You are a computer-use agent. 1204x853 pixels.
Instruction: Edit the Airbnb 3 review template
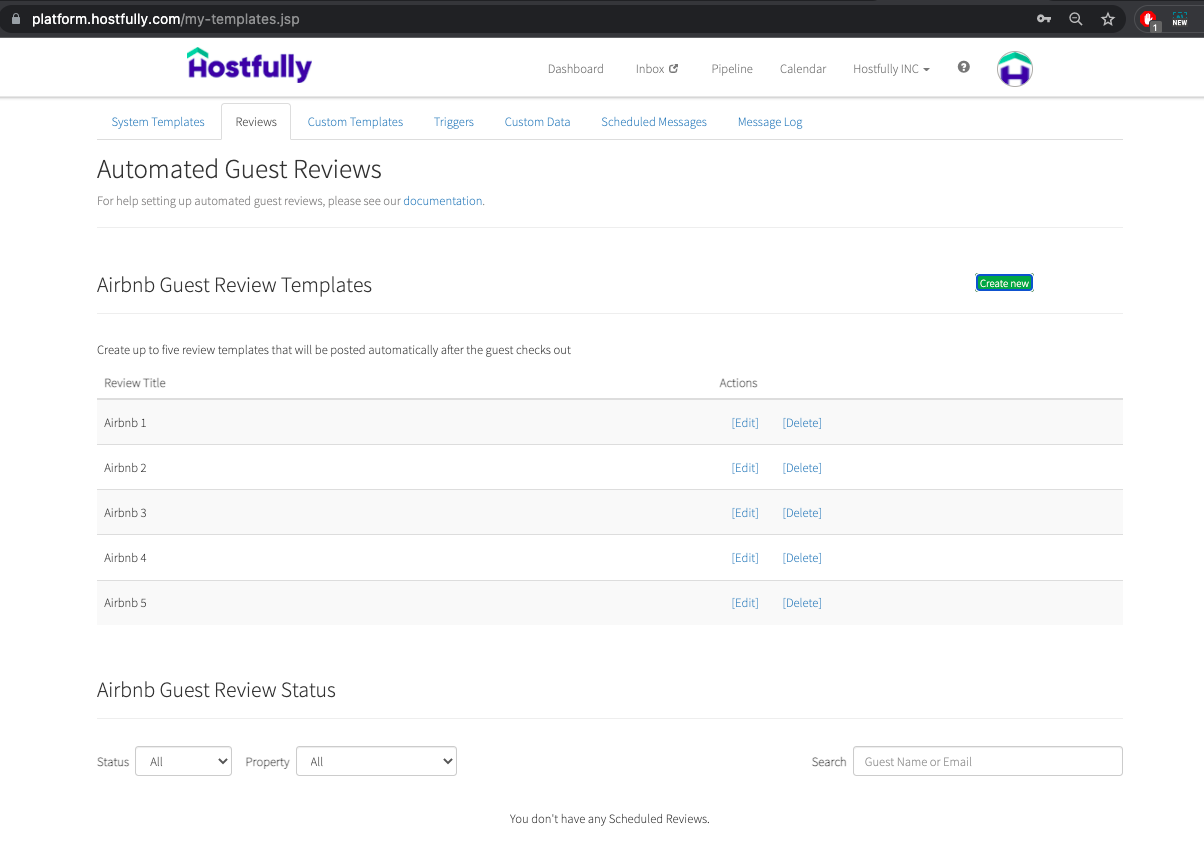point(744,512)
